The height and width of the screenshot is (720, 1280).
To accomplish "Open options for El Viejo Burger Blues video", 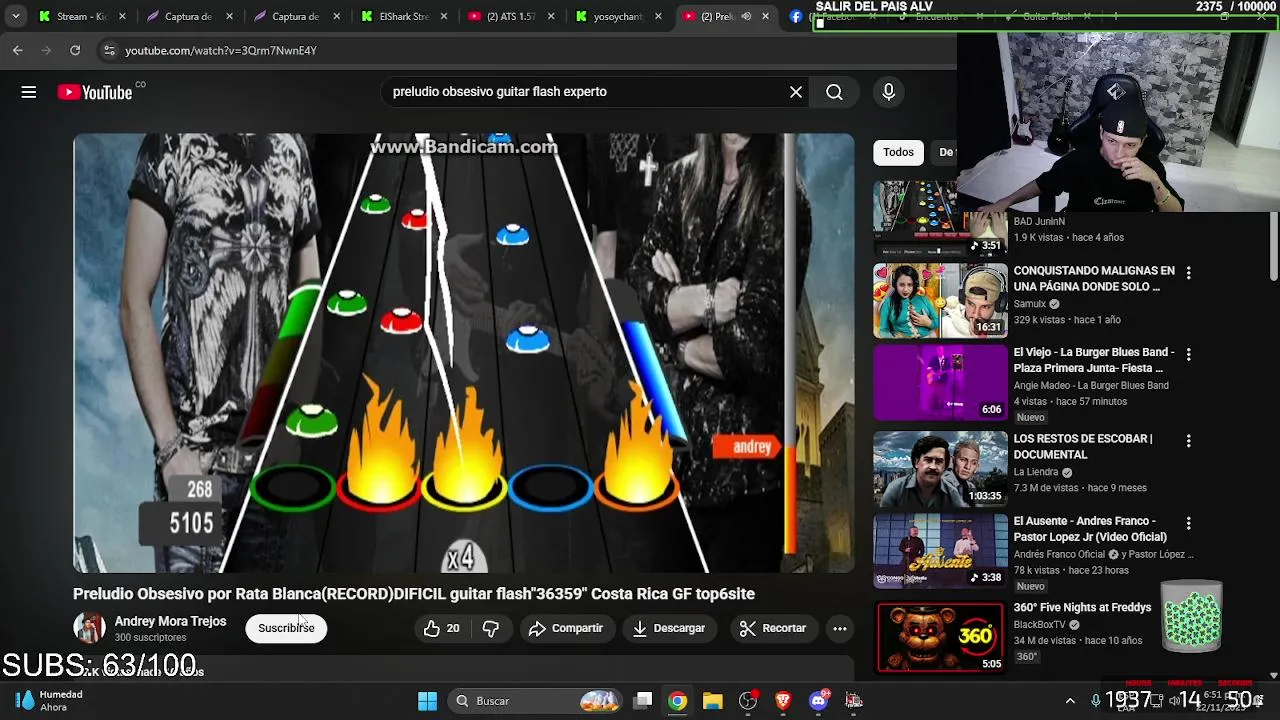I will point(1188,355).
